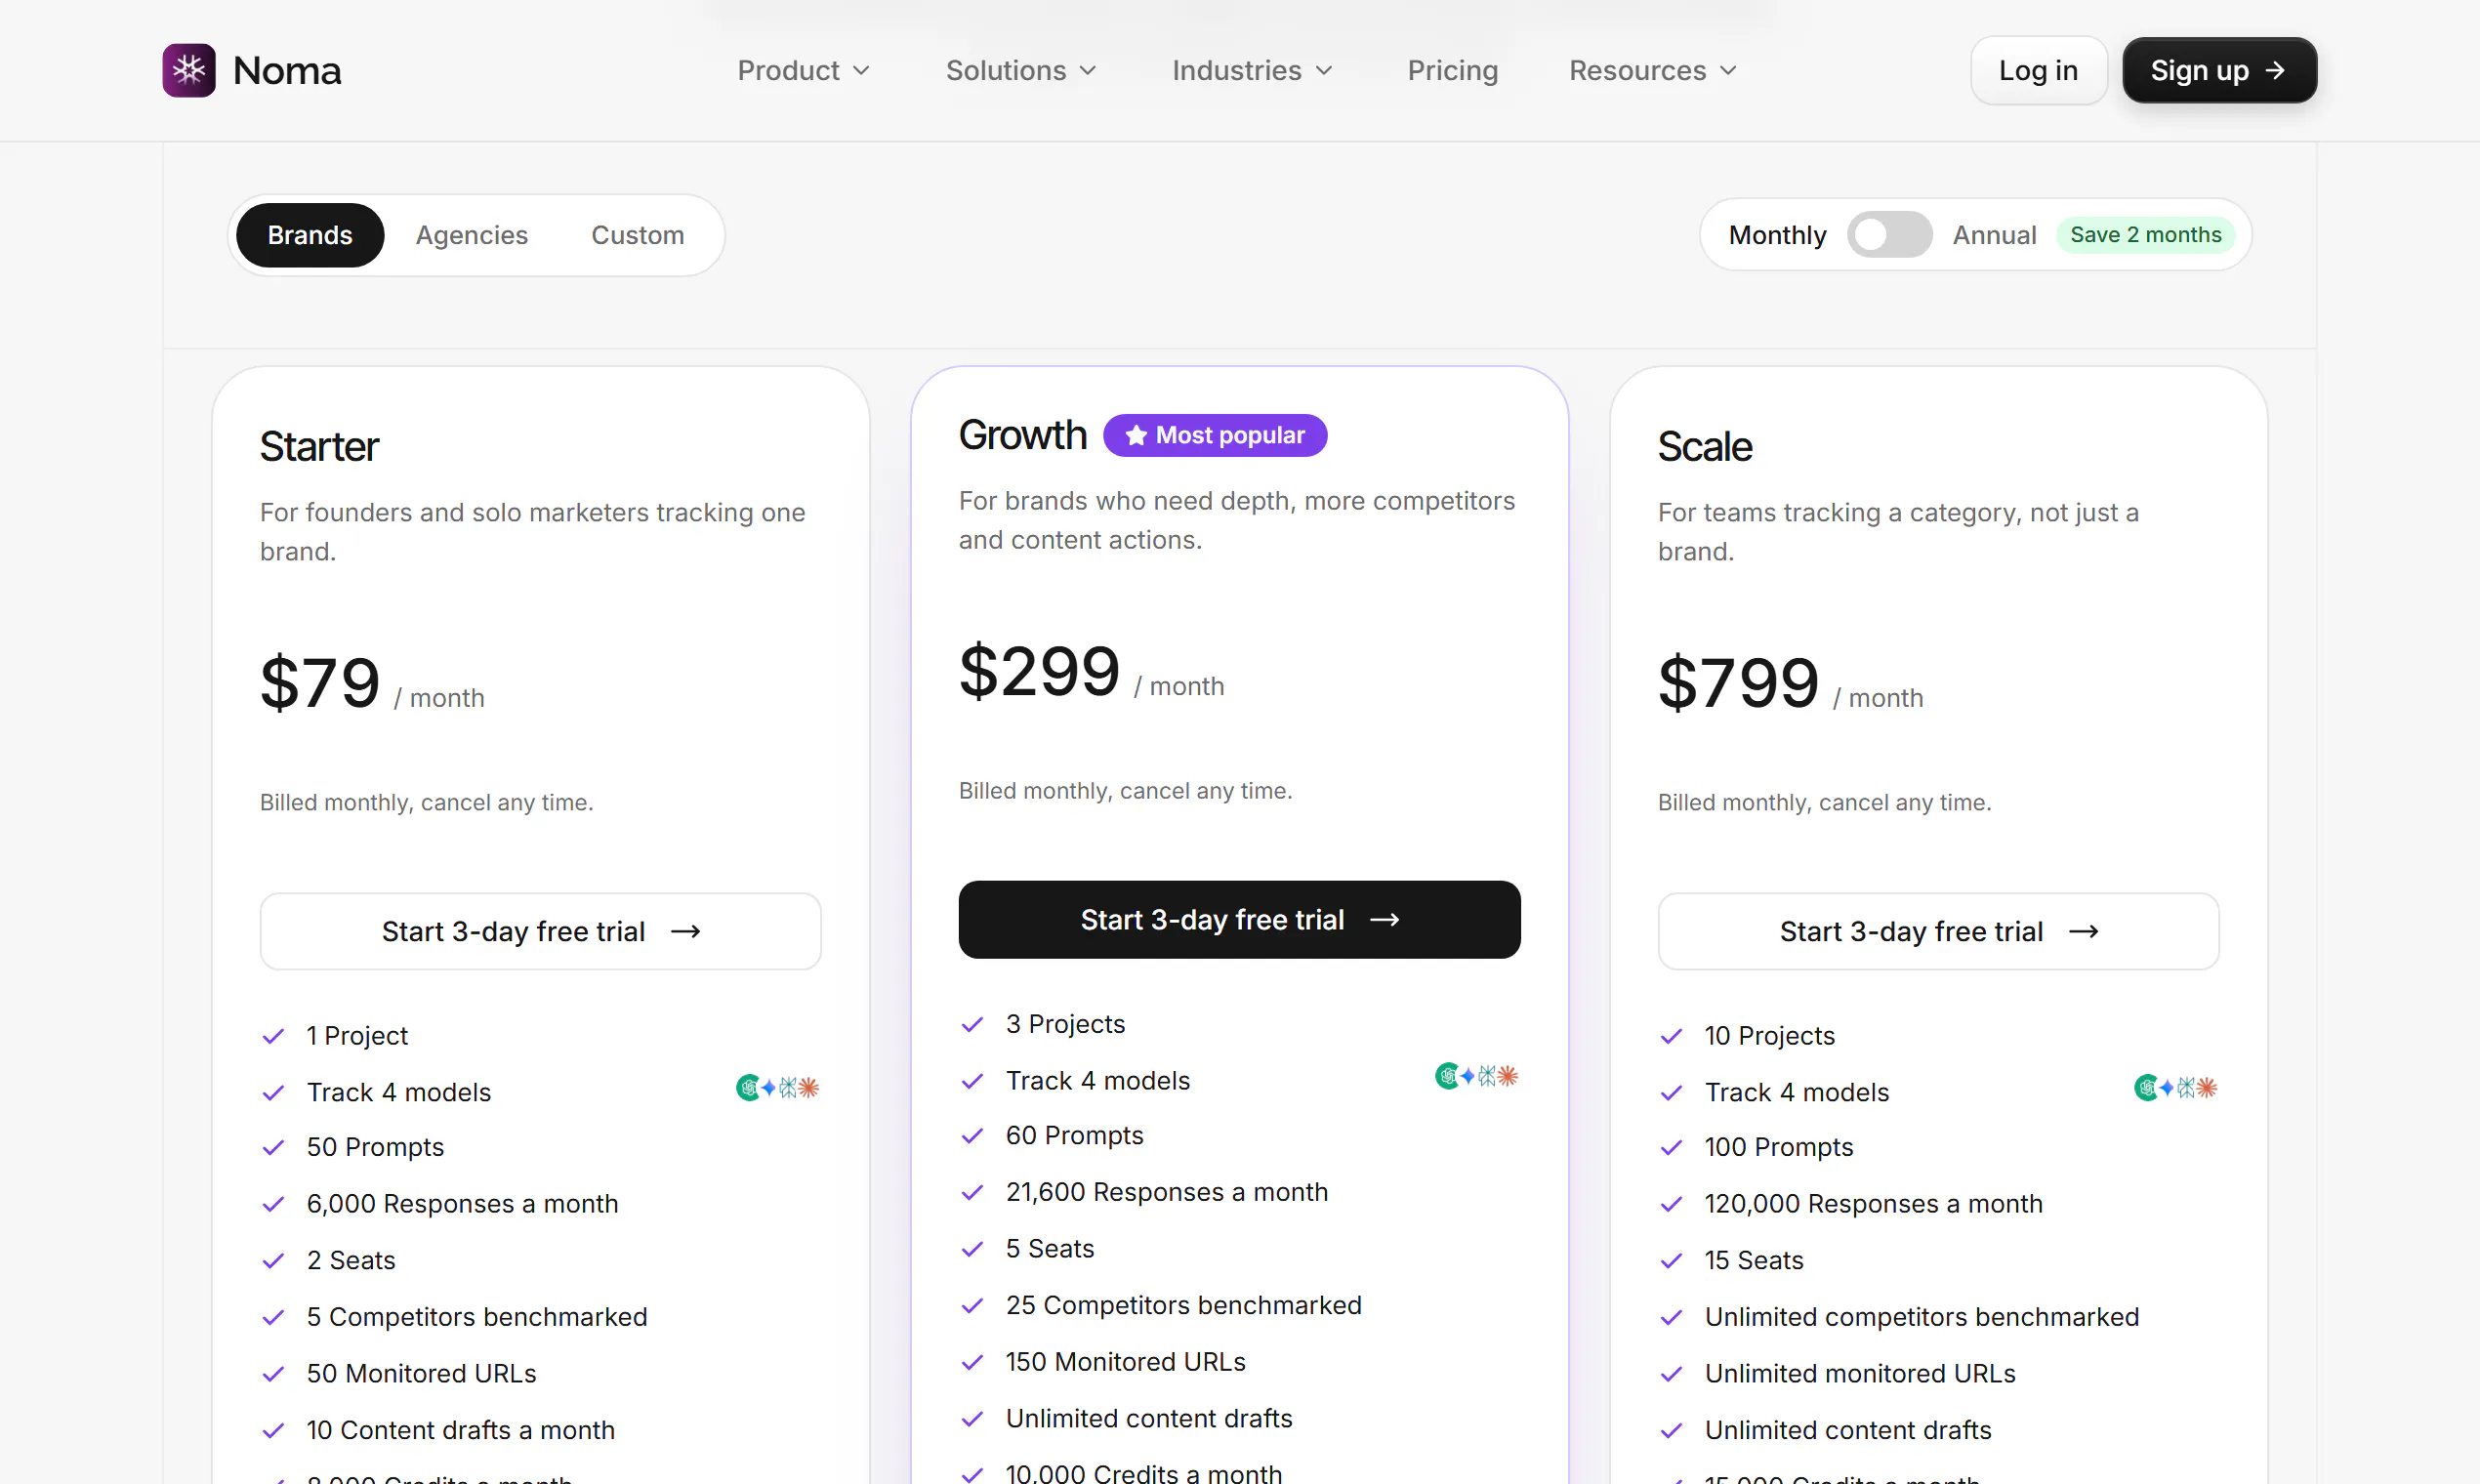Select the Brands tab
The width and height of the screenshot is (2480, 1484).
point(310,235)
